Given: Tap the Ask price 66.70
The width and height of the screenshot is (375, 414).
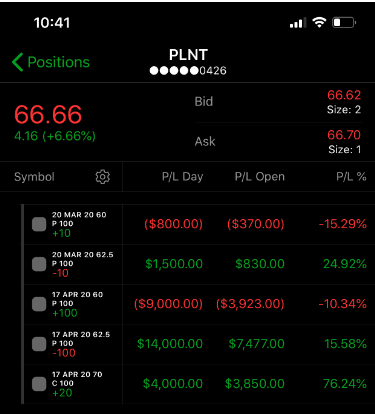Looking at the screenshot, I should 344,135.
